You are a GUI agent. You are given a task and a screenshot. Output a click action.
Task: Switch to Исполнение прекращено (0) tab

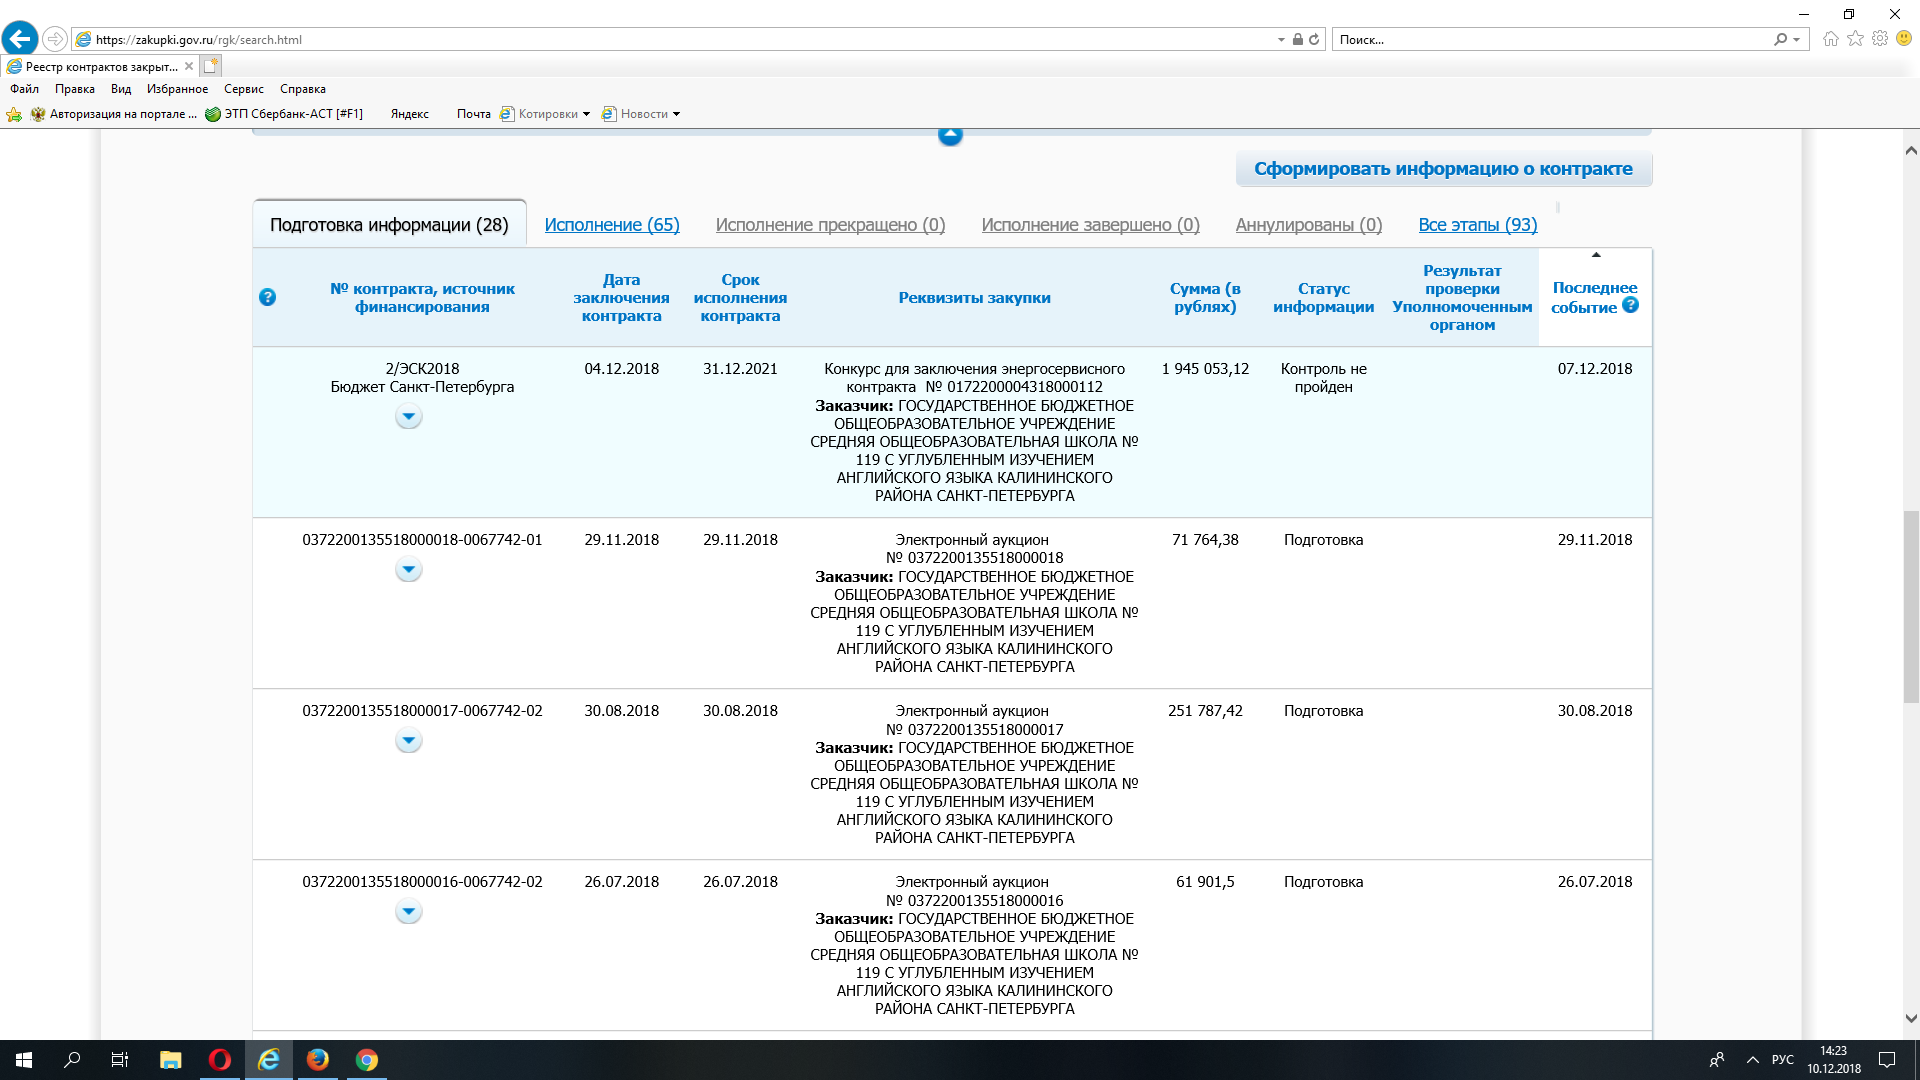(x=830, y=225)
